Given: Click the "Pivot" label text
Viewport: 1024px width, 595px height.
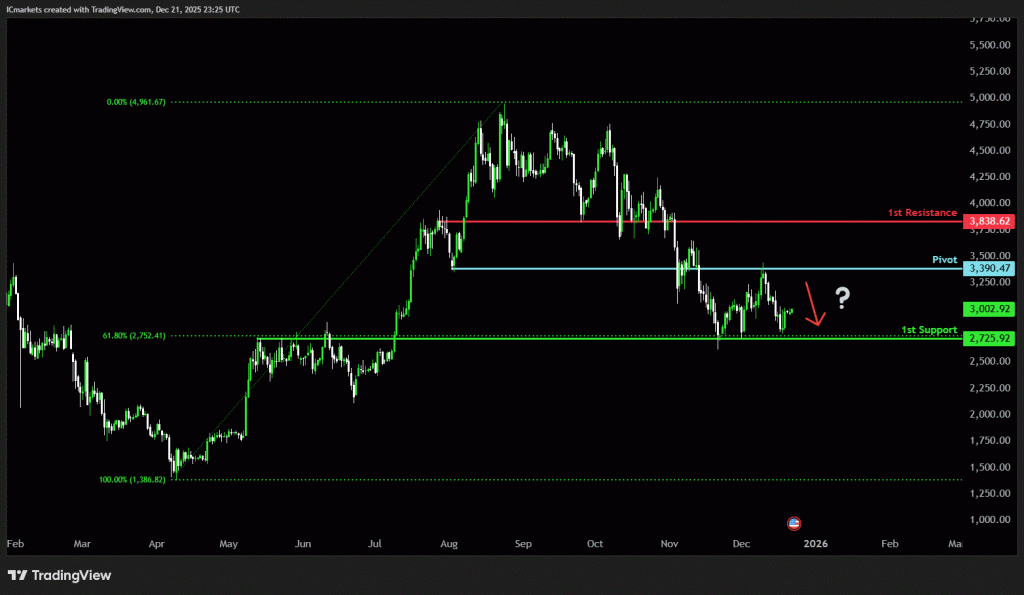Looking at the screenshot, I should coord(944,259).
